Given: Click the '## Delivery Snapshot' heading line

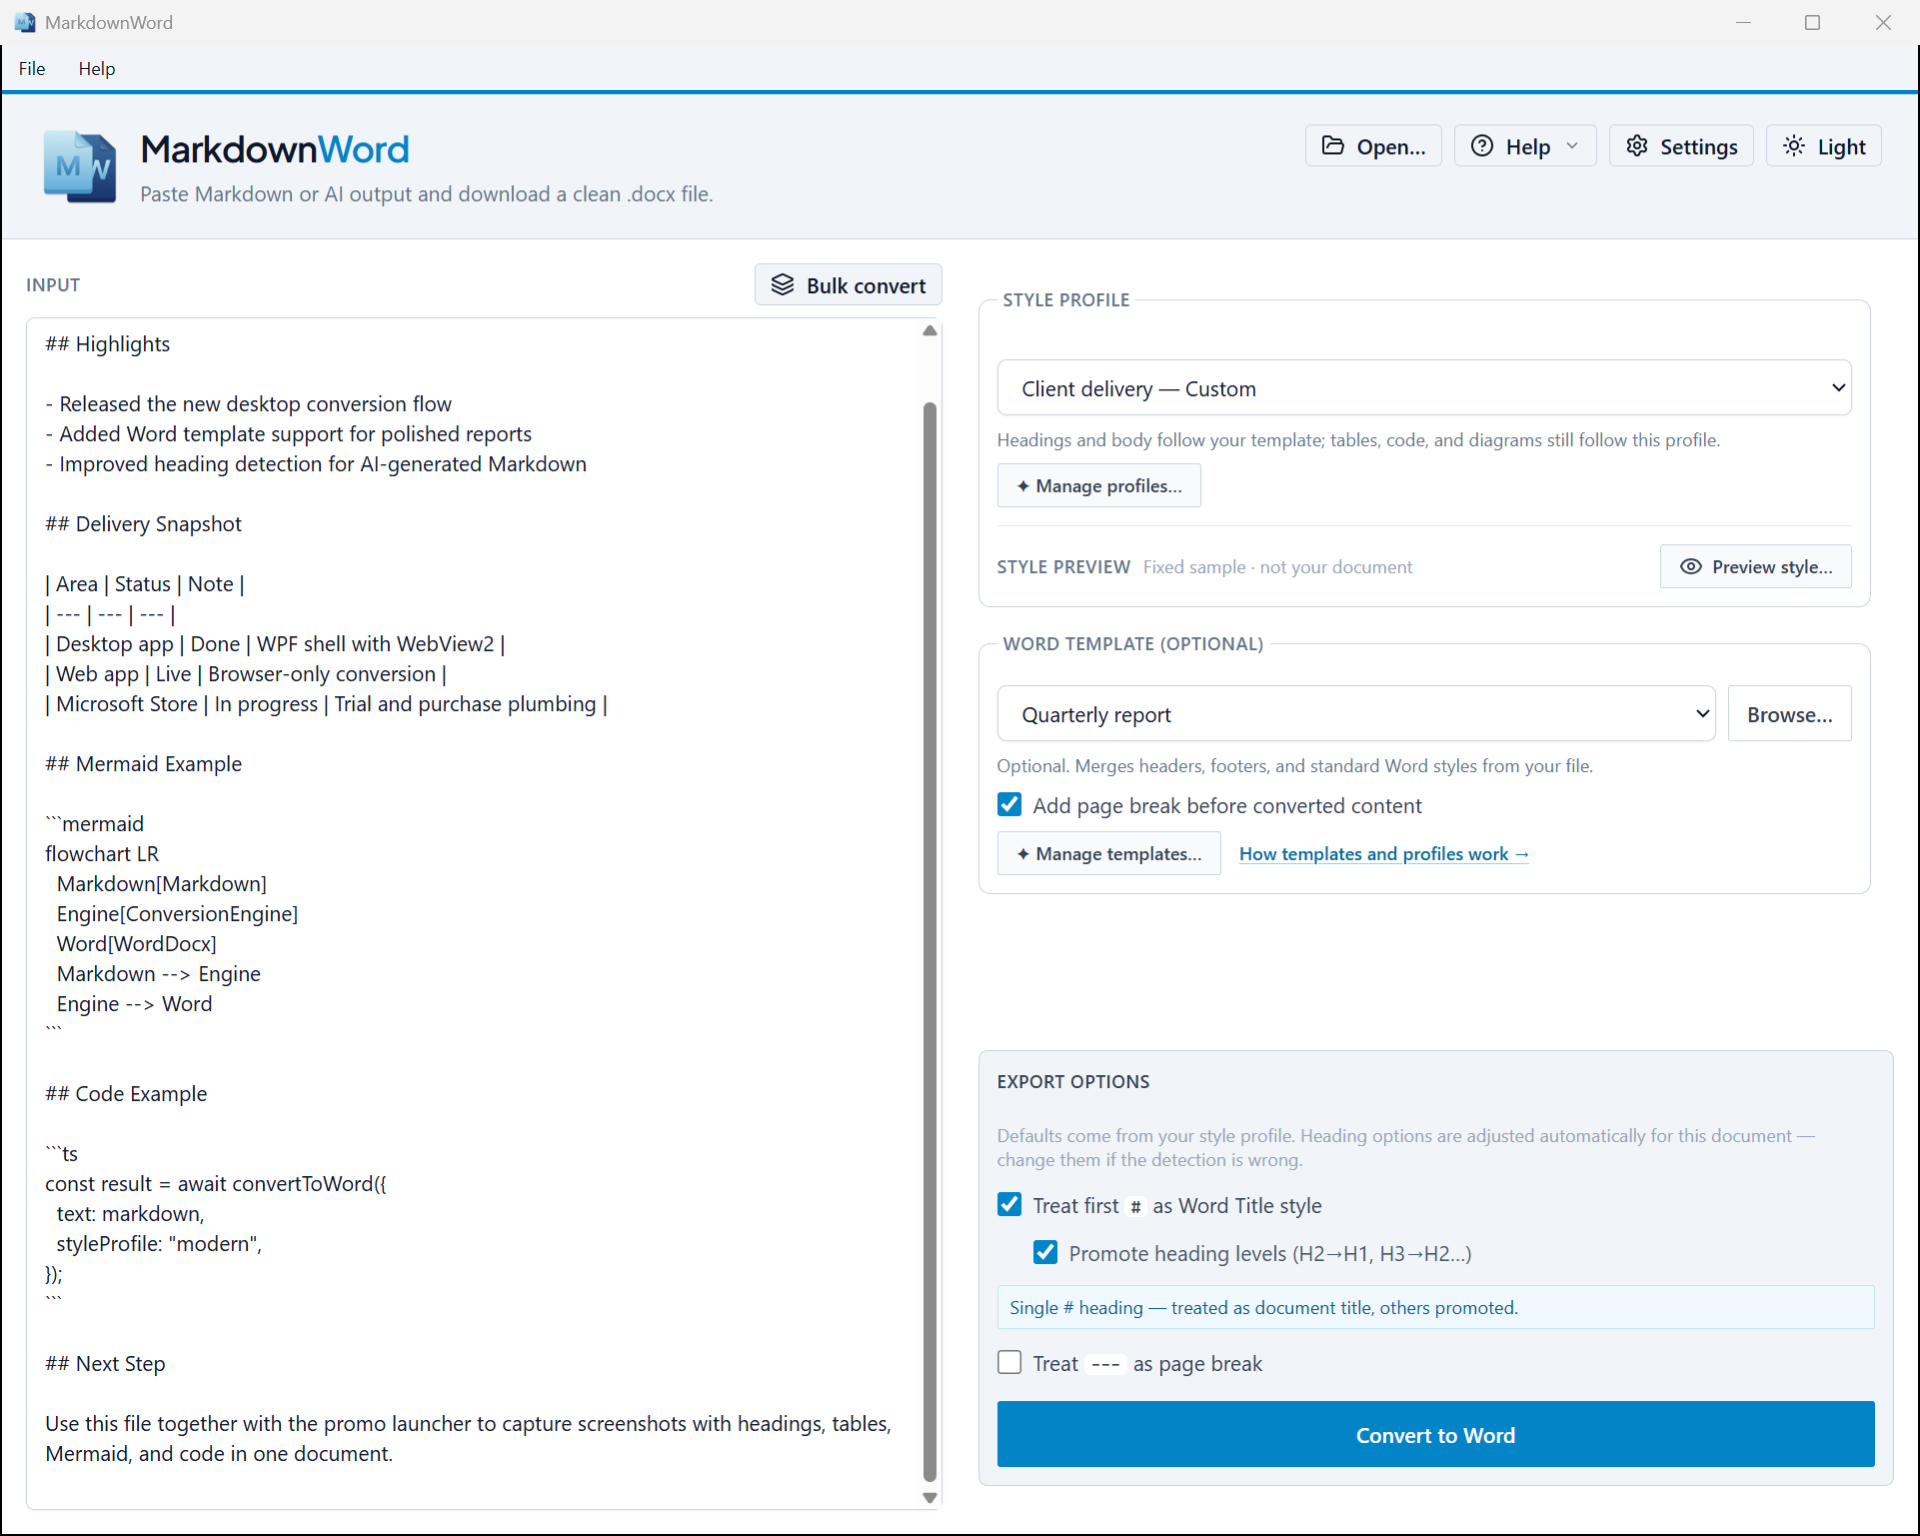Looking at the screenshot, I should 143,524.
